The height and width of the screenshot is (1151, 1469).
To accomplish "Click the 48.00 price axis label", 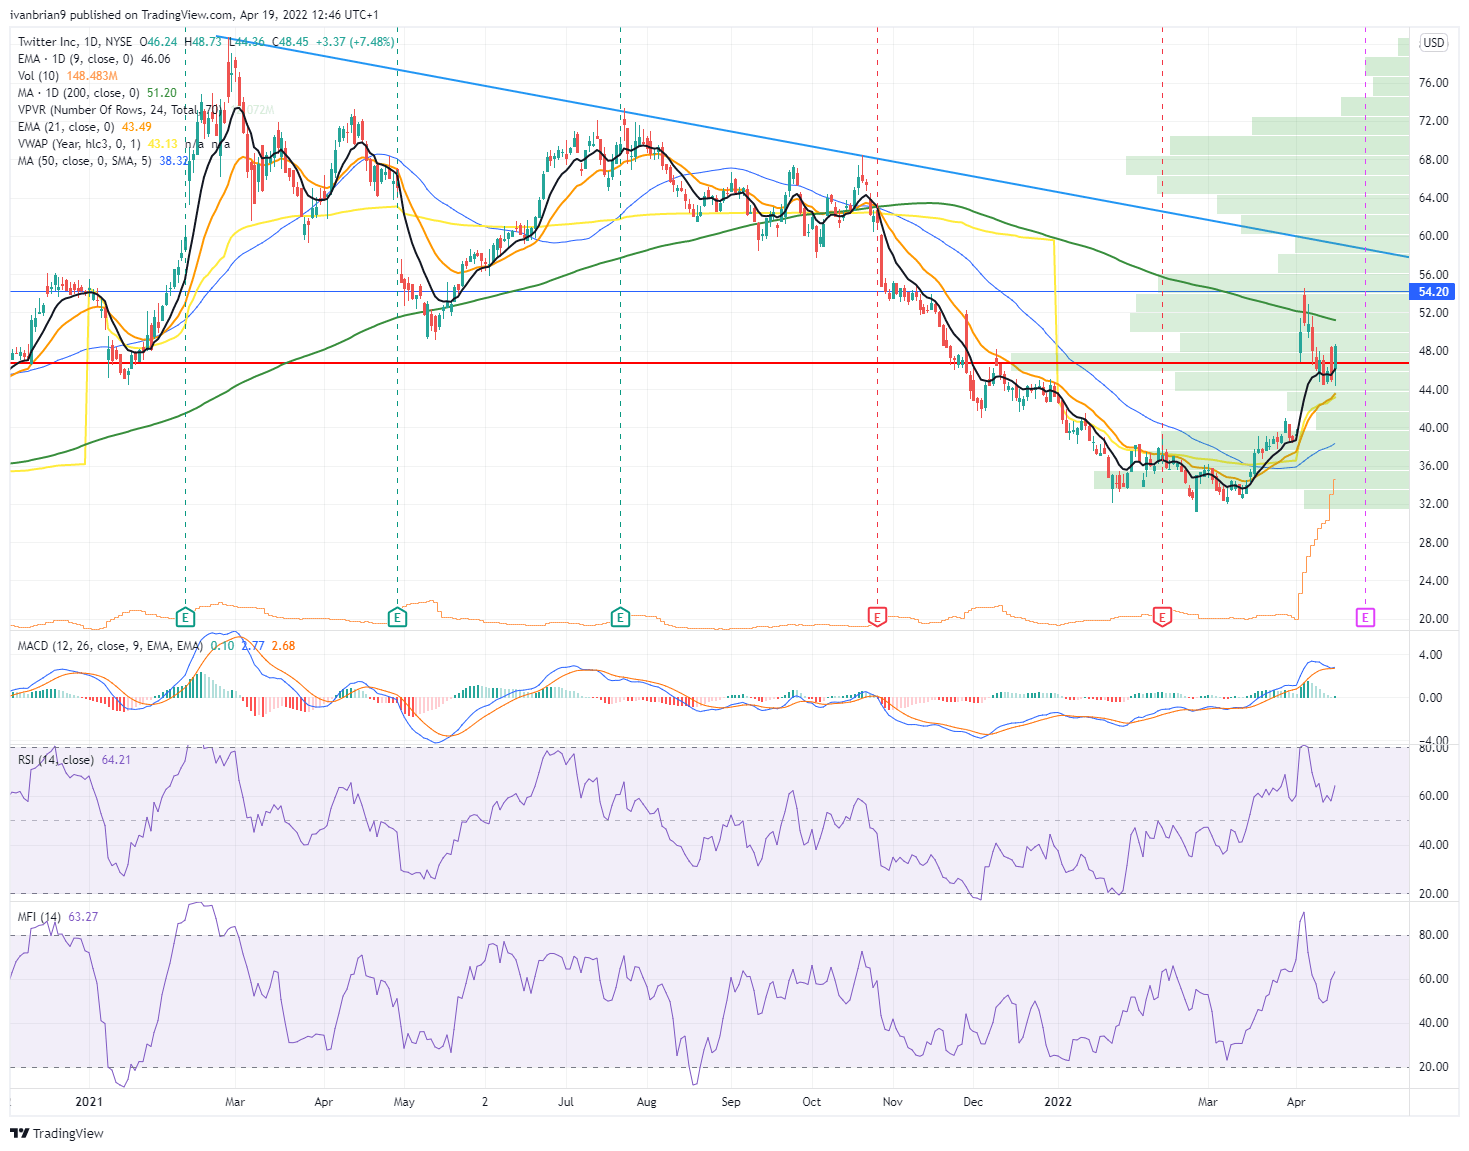I will pos(1433,351).
